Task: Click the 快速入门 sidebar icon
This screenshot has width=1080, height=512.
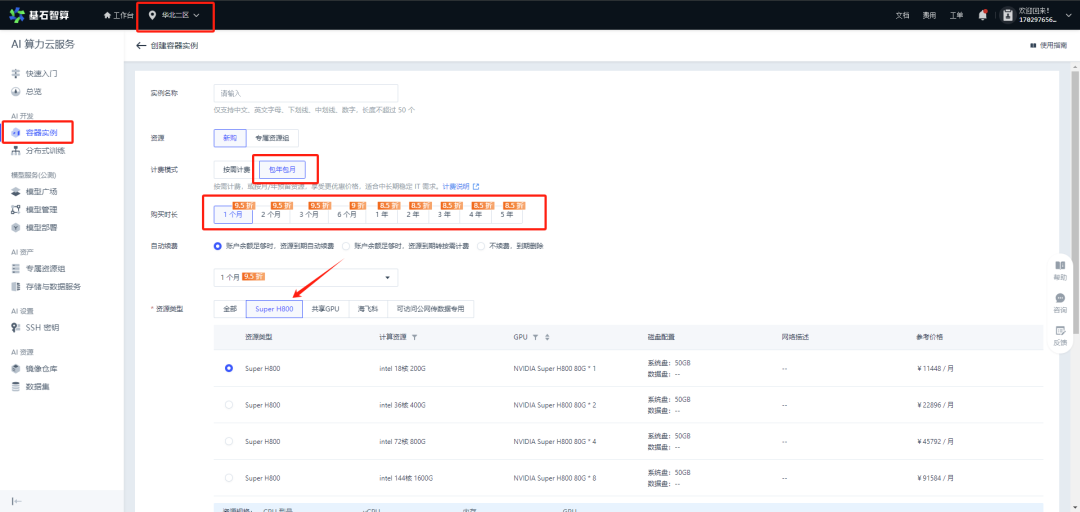Action: [16, 73]
